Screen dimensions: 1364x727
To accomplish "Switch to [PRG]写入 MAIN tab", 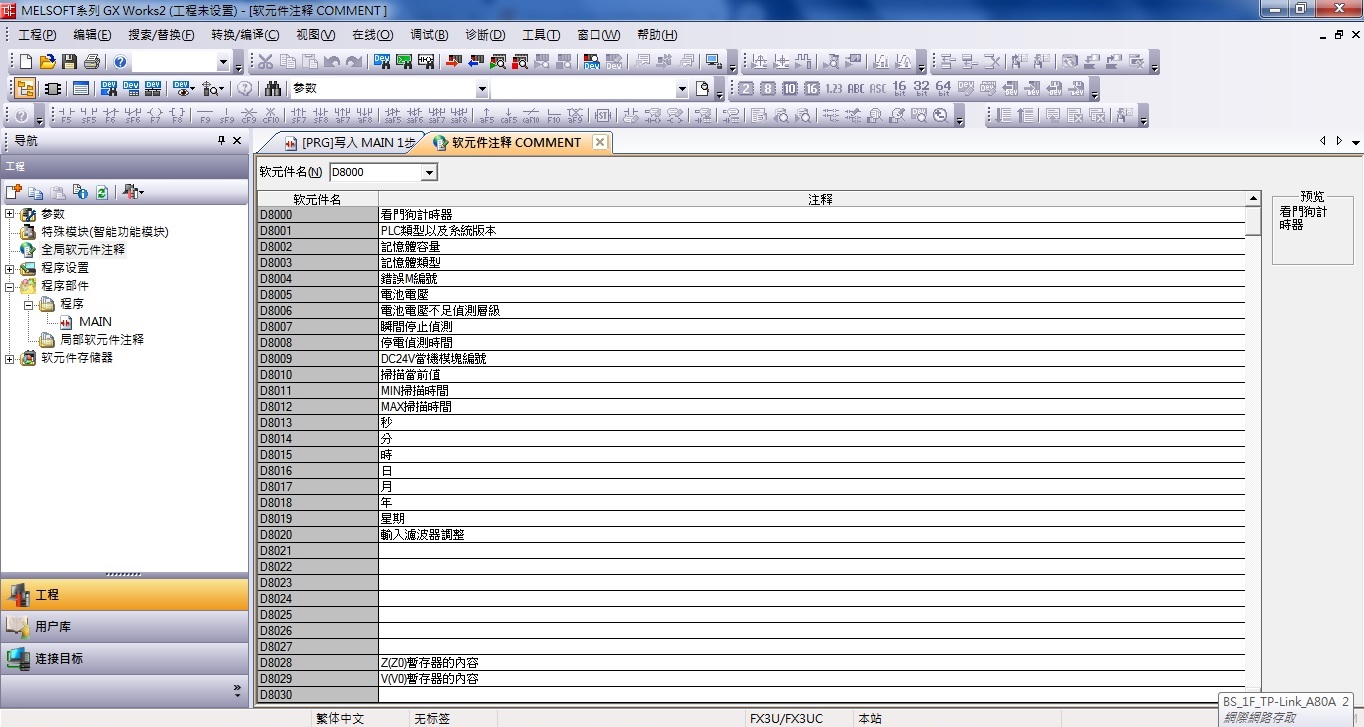I will 350,143.
